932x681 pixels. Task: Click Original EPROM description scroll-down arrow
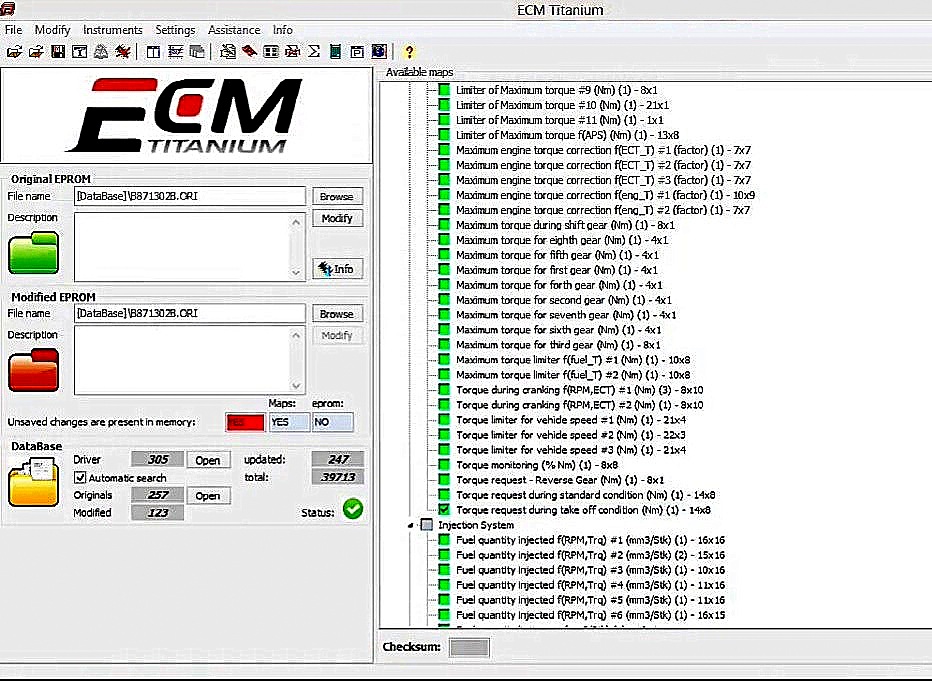click(x=296, y=272)
